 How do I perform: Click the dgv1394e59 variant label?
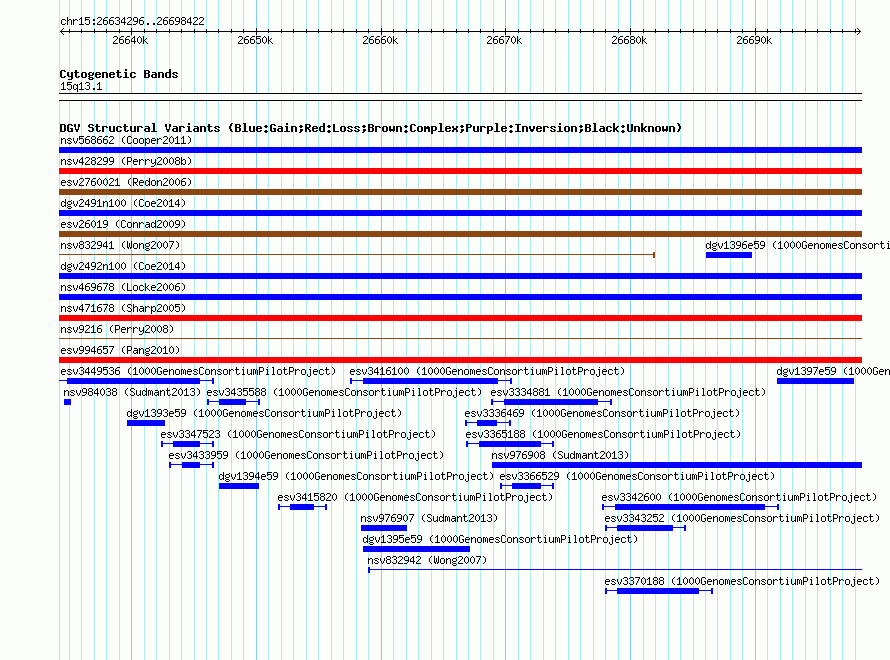[x=356, y=476]
